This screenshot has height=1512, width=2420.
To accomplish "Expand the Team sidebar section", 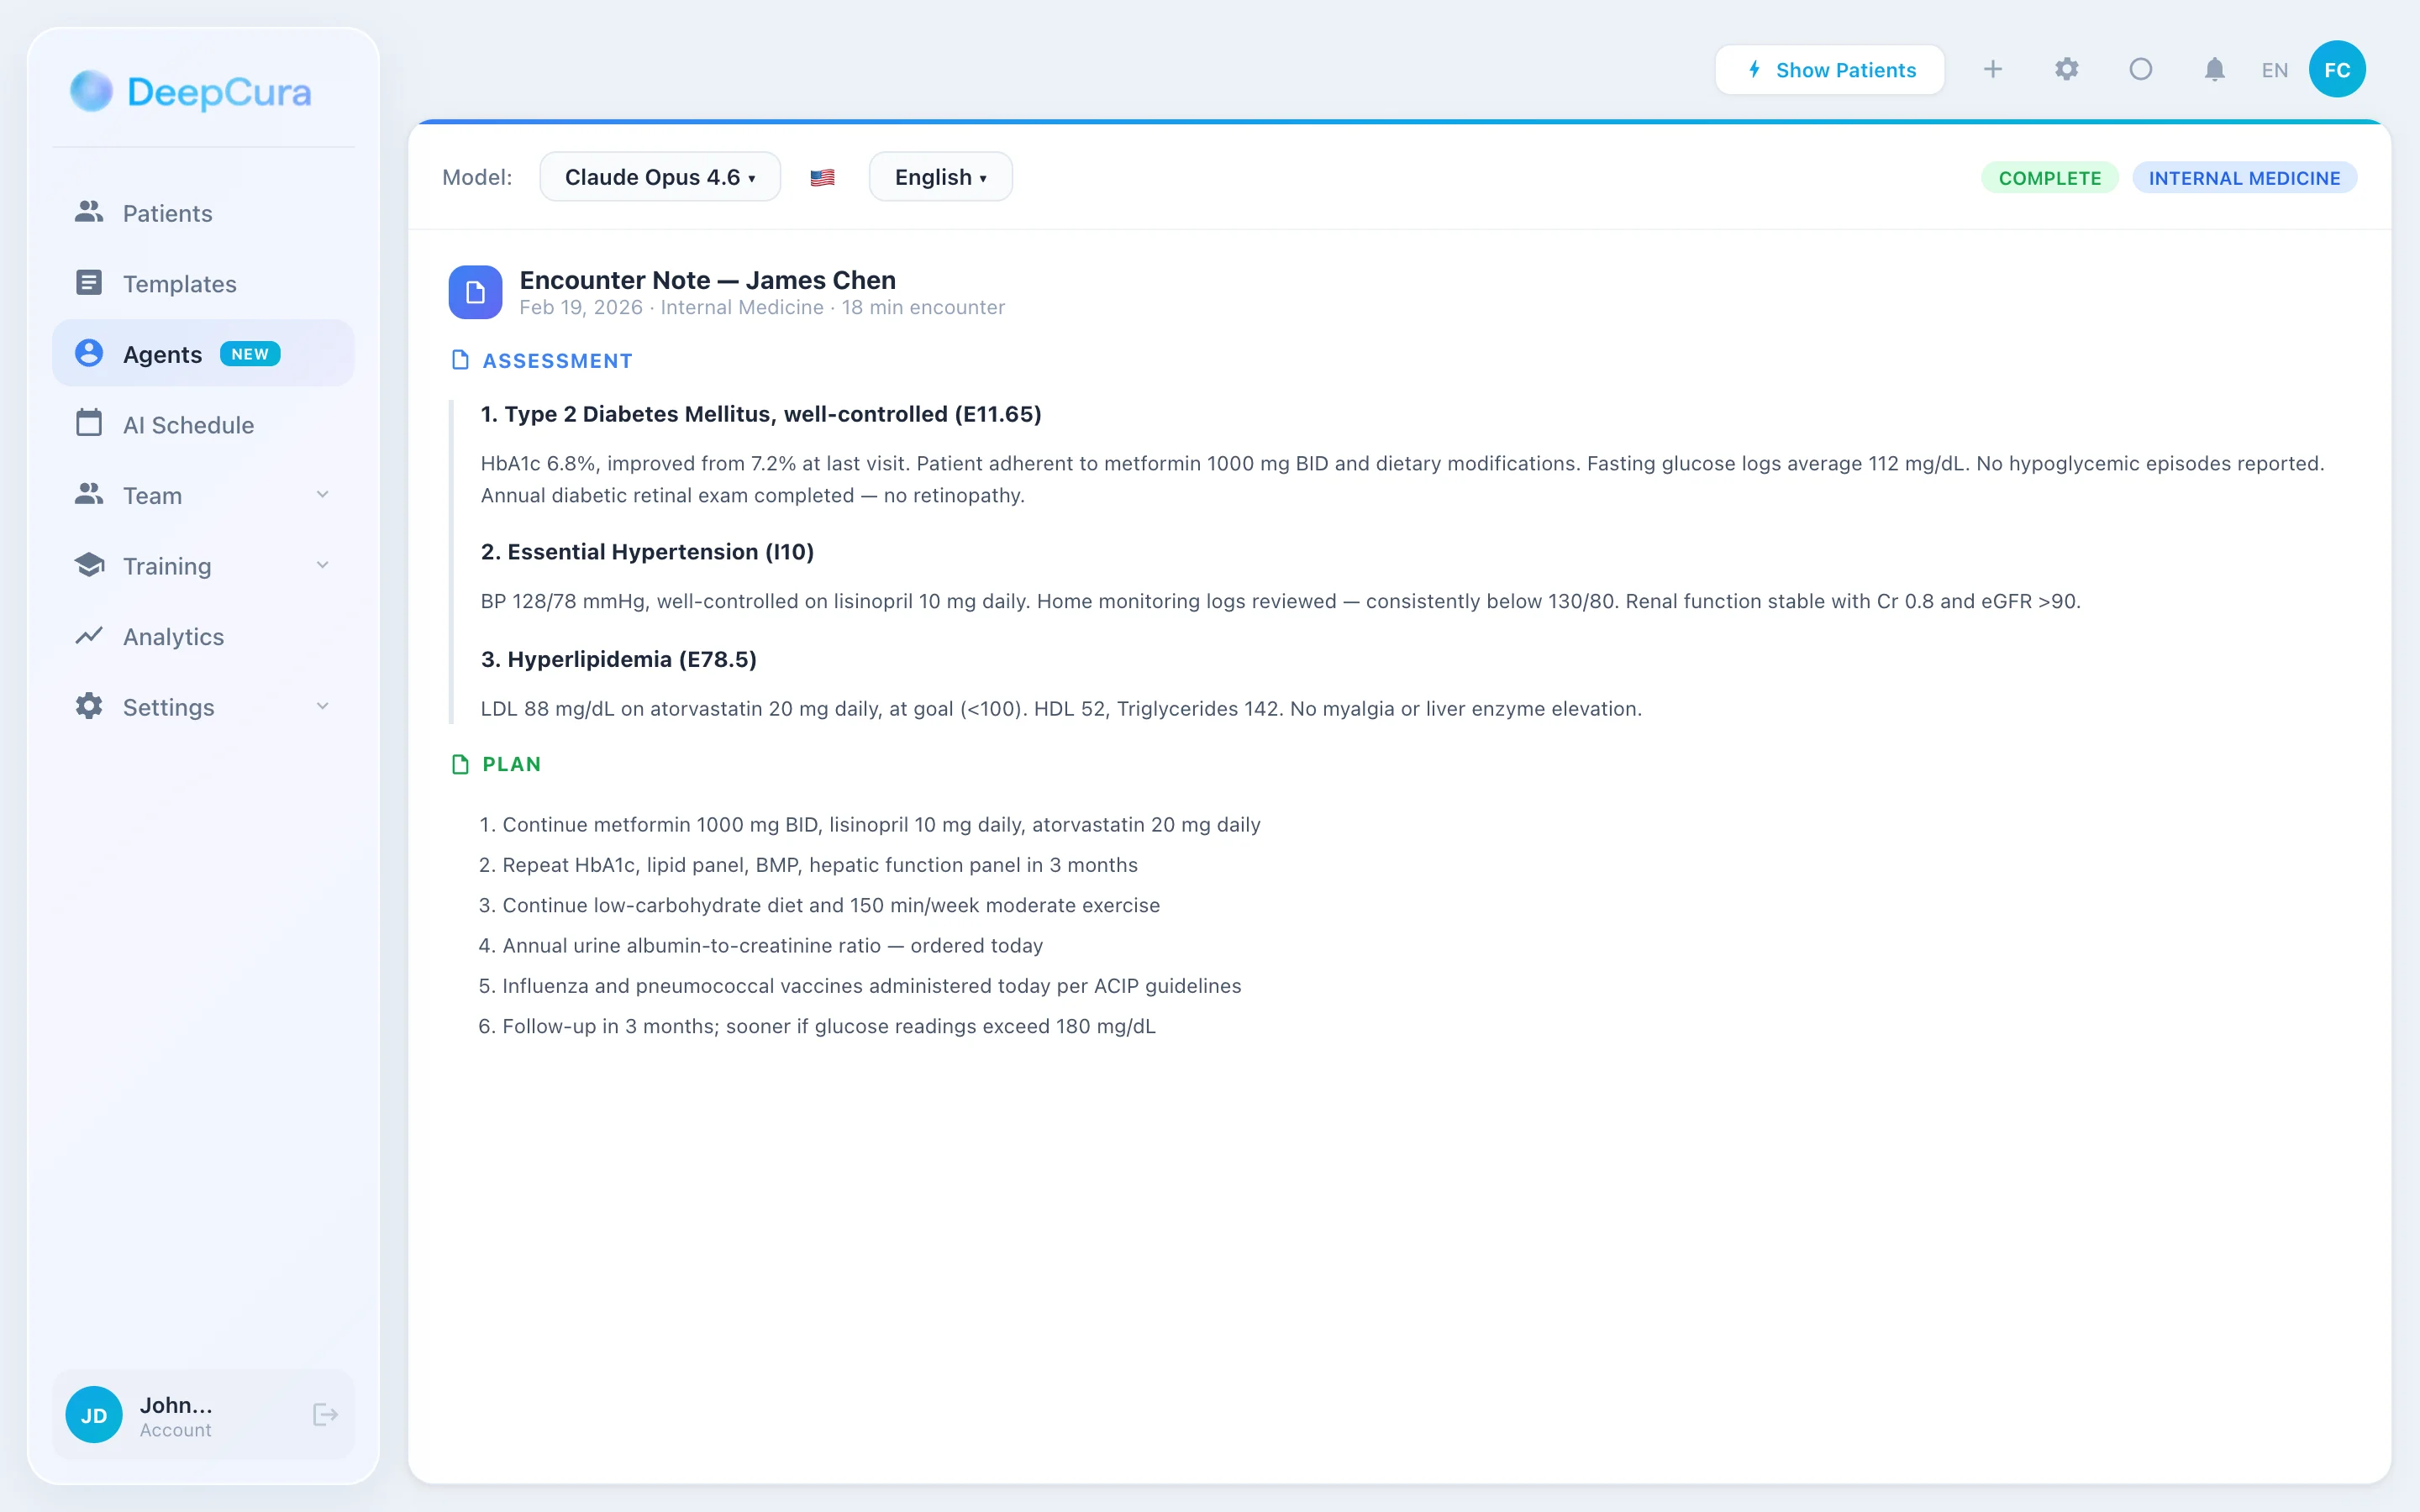I will click(x=321, y=494).
